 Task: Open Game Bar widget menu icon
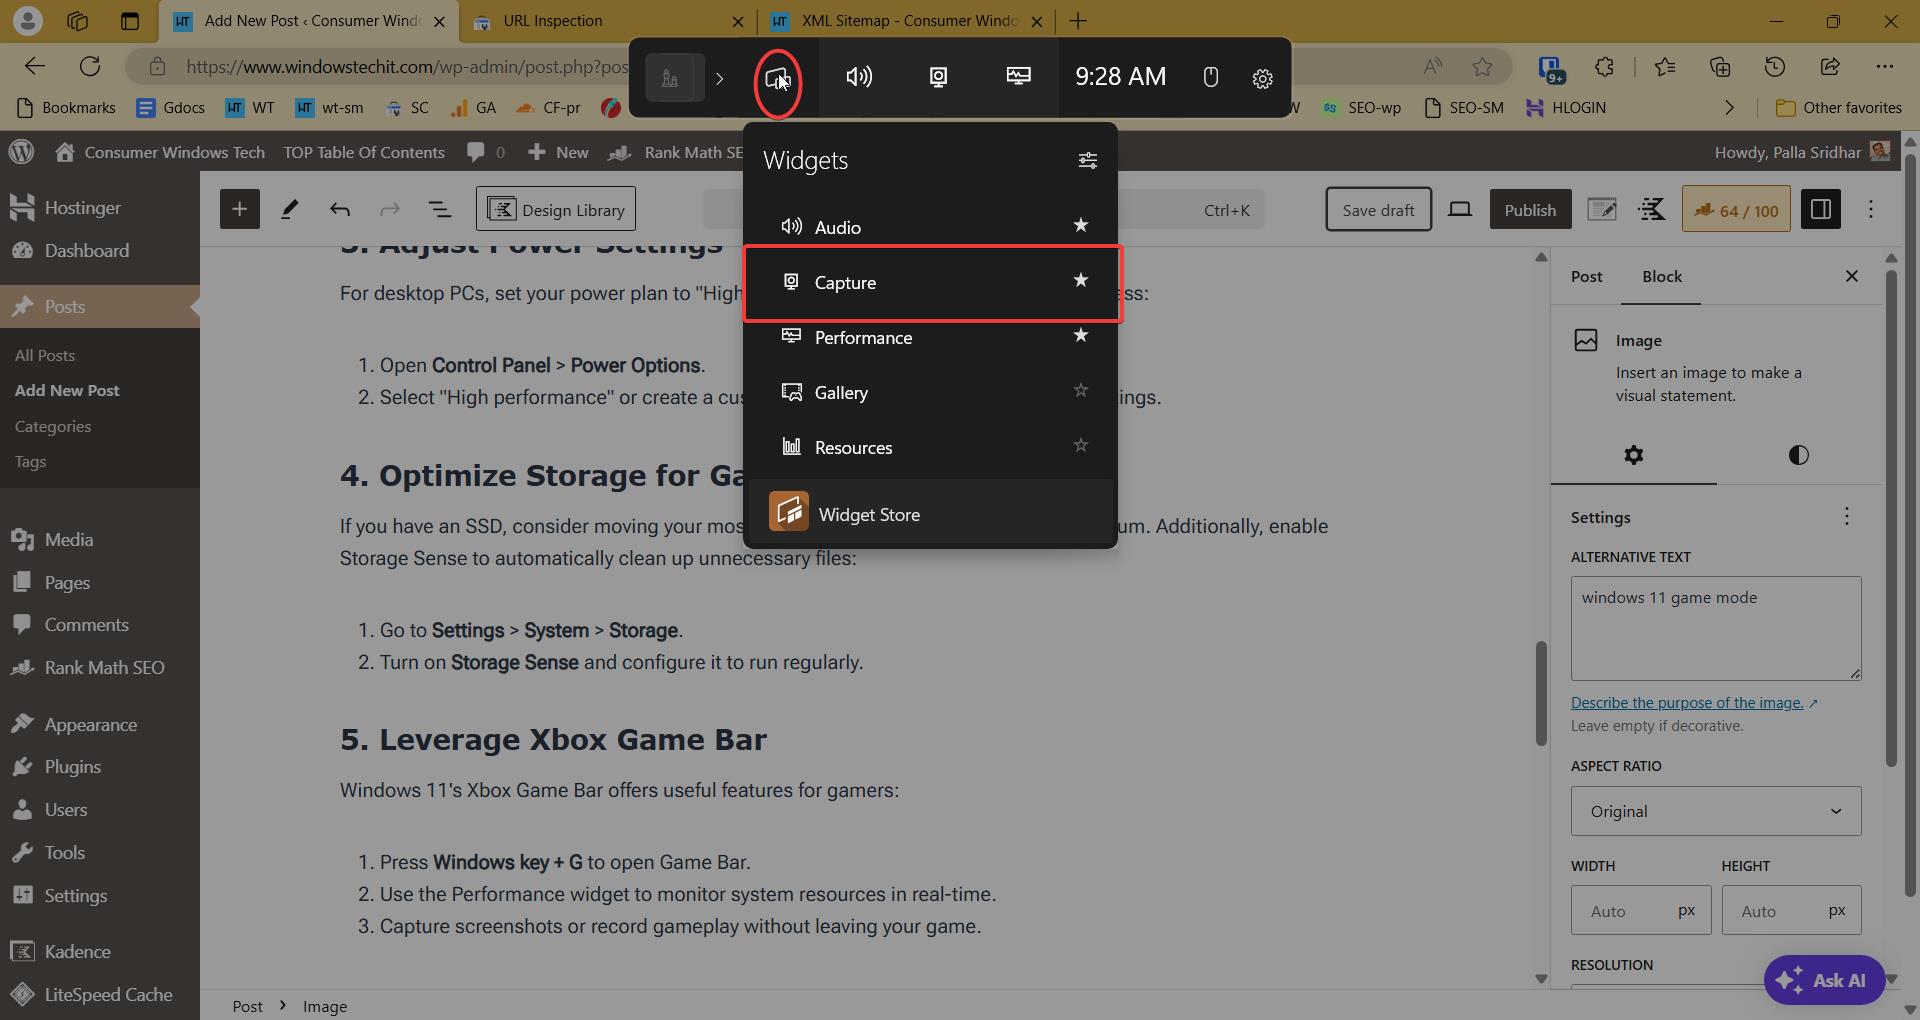[x=777, y=77]
